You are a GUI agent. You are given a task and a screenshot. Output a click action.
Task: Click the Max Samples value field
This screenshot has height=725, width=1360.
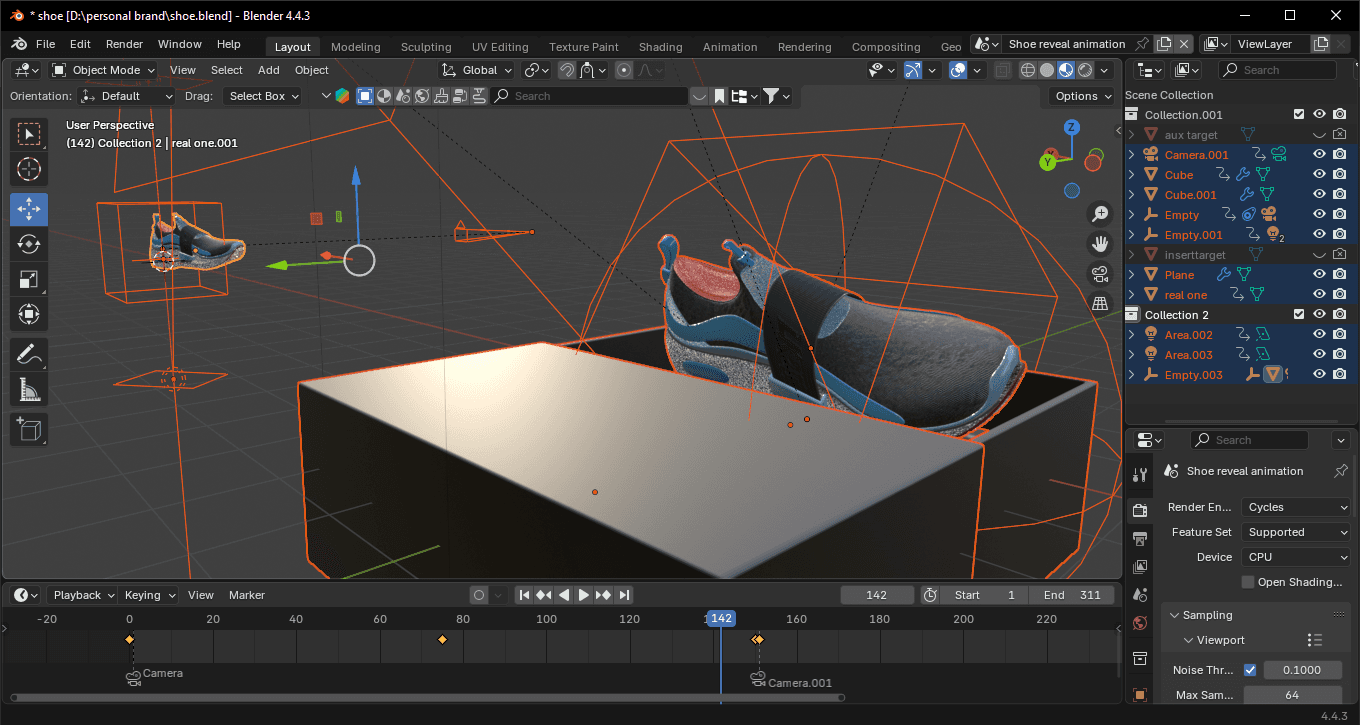(x=1292, y=695)
